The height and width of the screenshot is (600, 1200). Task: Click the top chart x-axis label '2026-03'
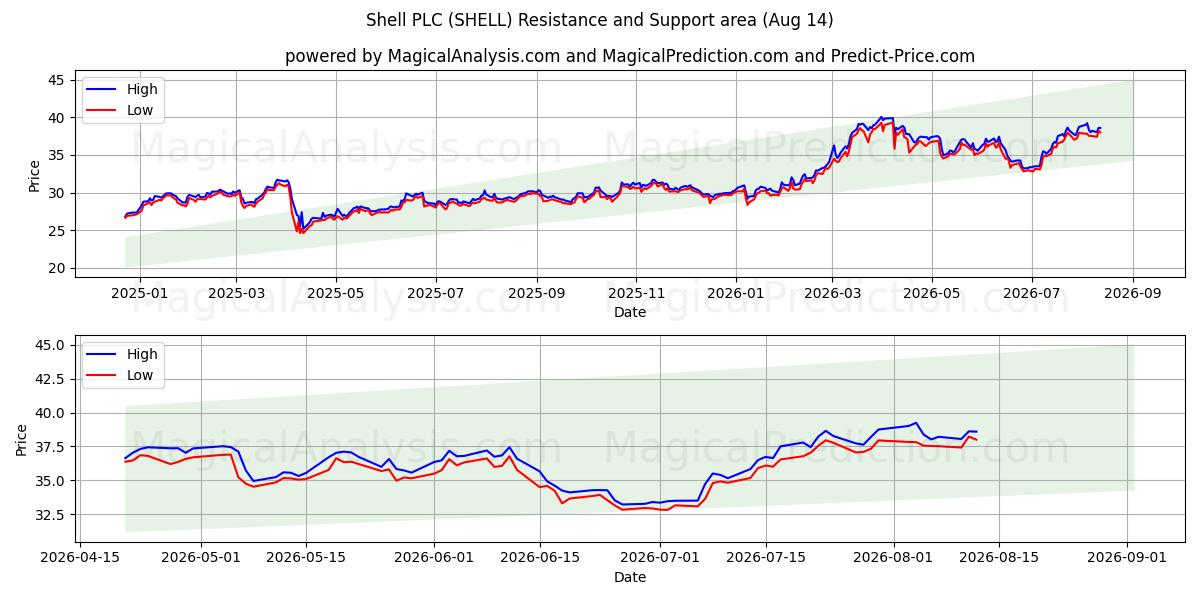(833, 293)
